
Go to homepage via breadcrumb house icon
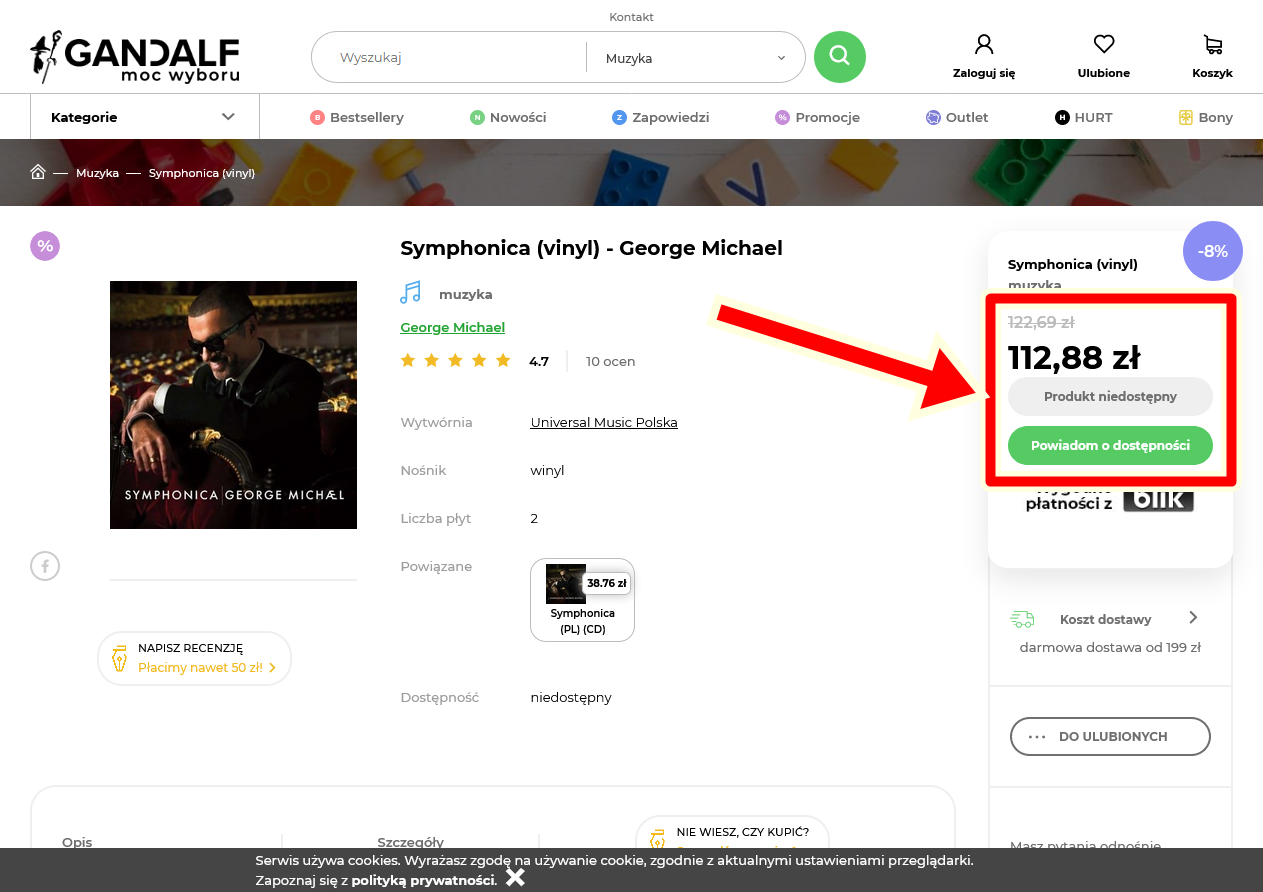coord(38,172)
